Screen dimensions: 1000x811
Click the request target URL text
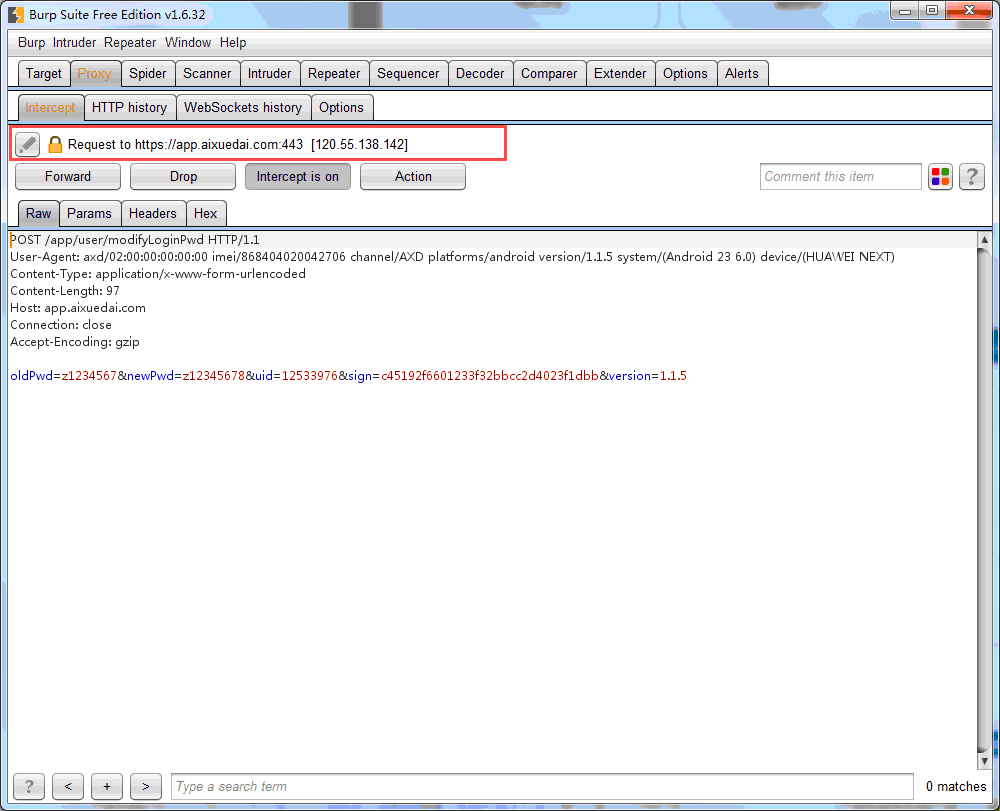click(x=238, y=145)
